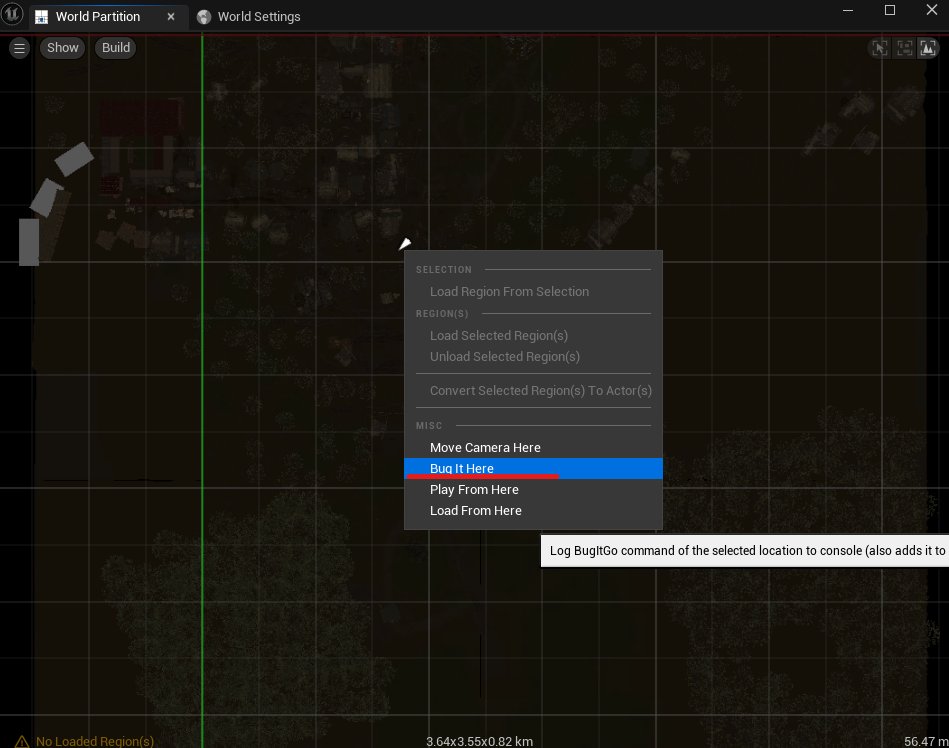This screenshot has width=949, height=748.
Task: Click the 3.64x3.55x0.82 km world size text
Action: click(479, 741)
